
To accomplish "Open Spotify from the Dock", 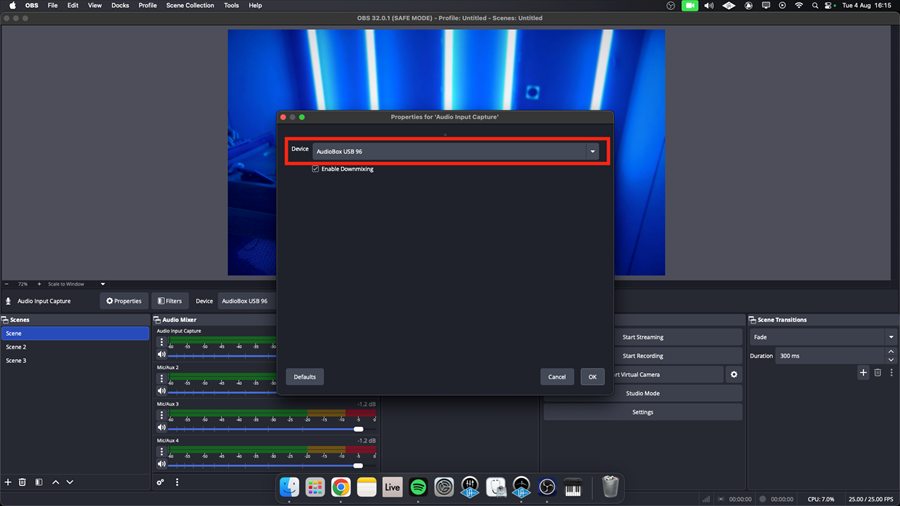I will click(x=418, y=487).
